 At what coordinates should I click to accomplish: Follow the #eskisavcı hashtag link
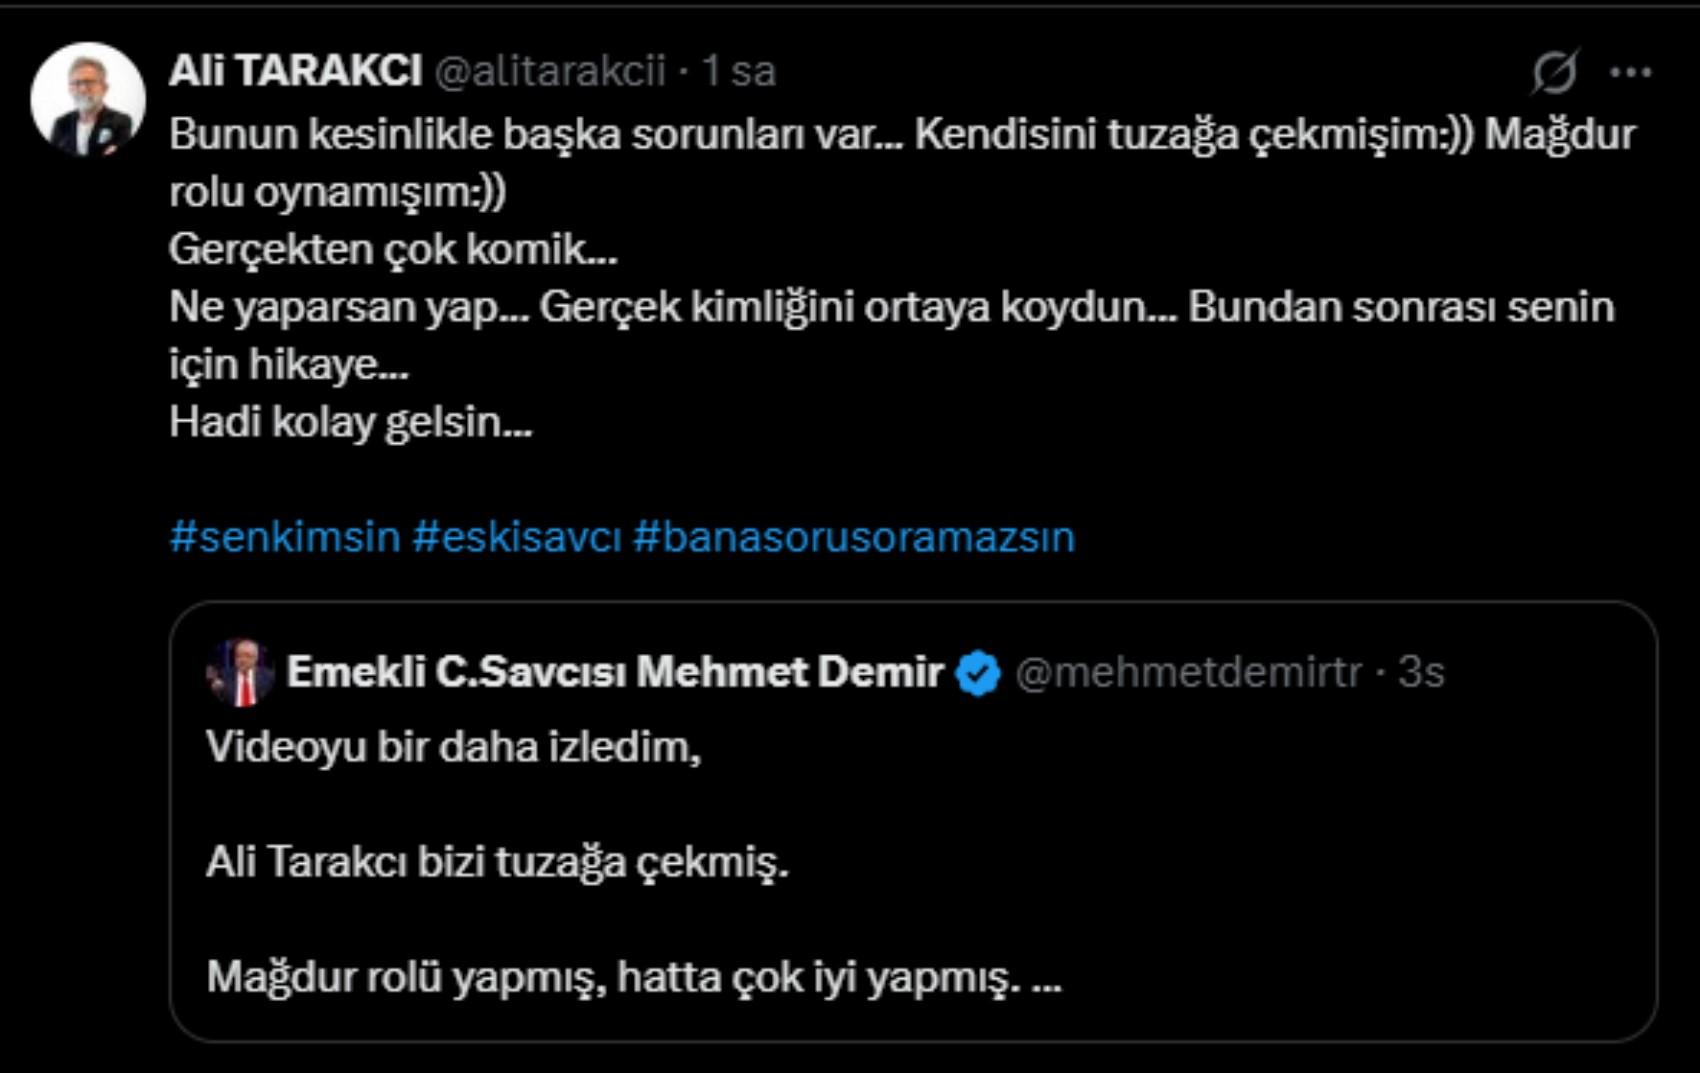[x=517, y=537]
